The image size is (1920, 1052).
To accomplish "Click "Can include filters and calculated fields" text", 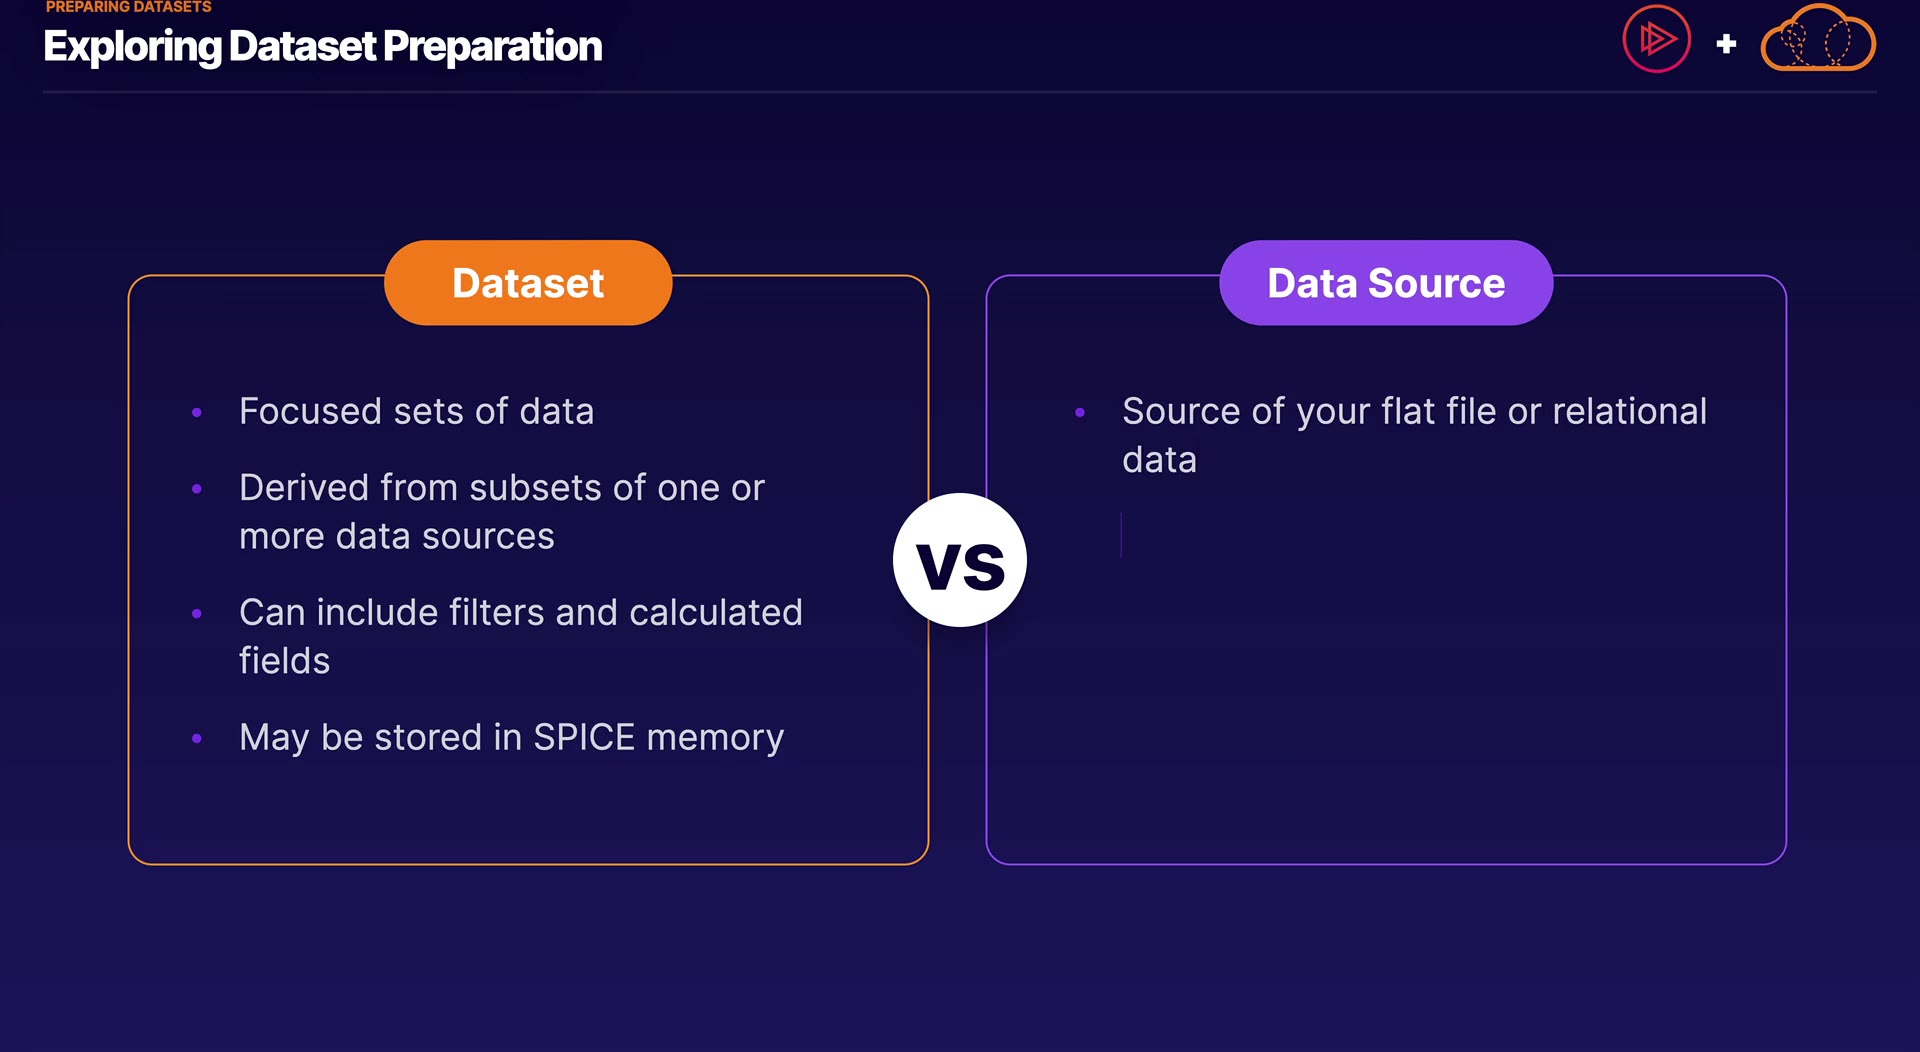I will [x=520, y=636].
